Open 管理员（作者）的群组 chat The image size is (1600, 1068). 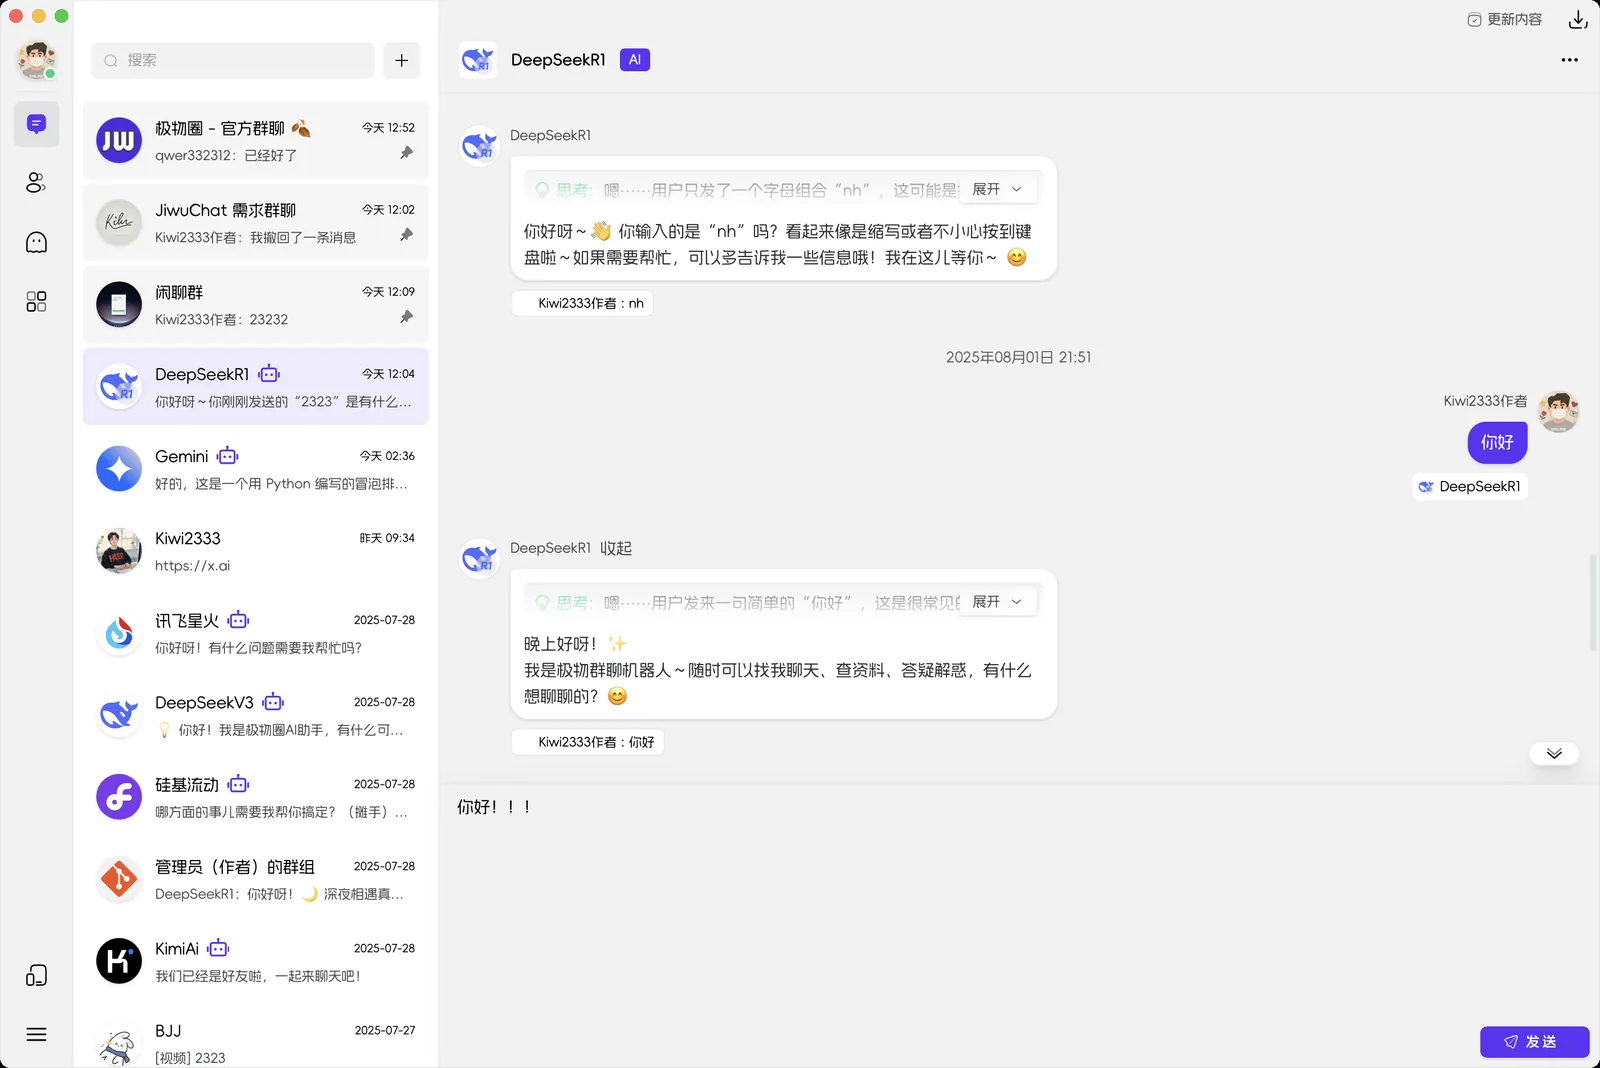click(x=256, y=879)
